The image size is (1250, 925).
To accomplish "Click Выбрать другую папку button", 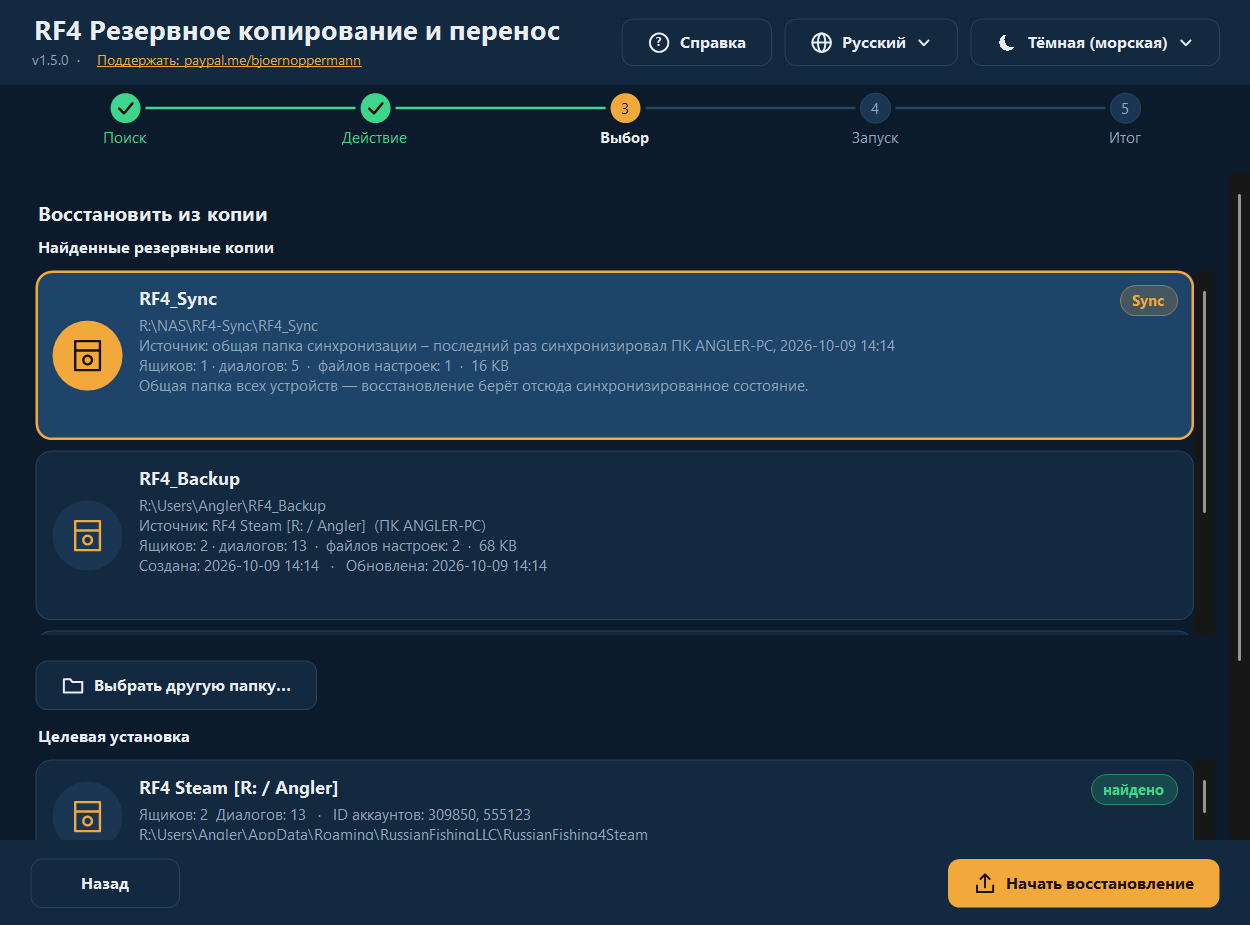I will pyautogui.click(x=176, y=686).
